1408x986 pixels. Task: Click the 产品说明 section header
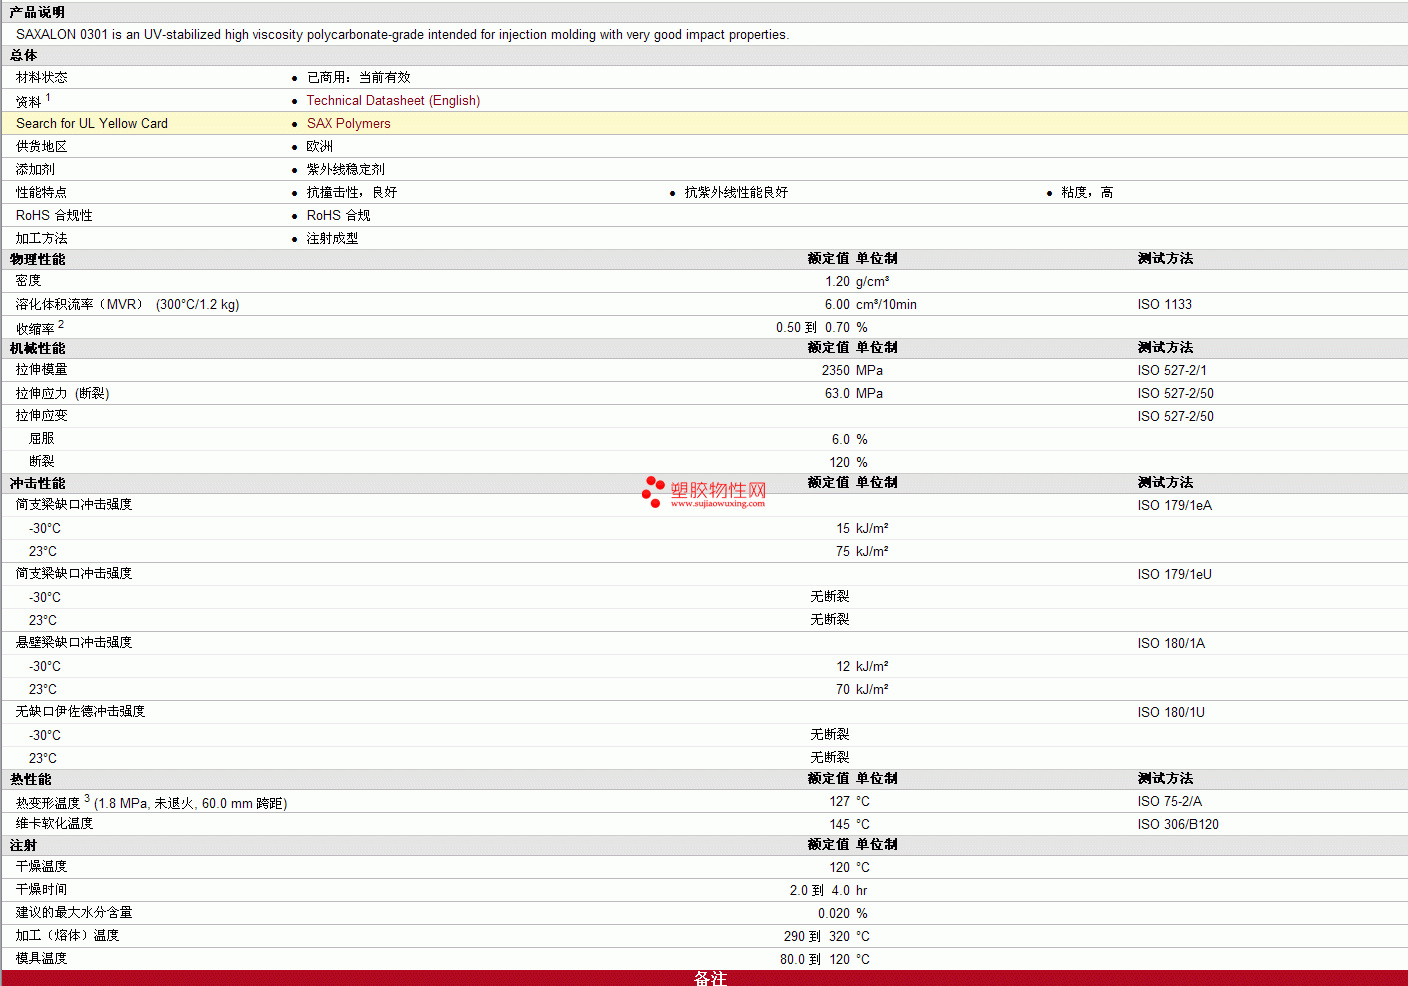tap(37, 12)
